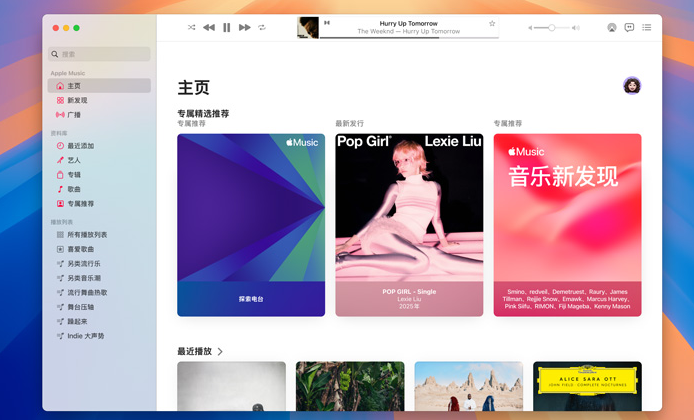The image size is (694, 420).
Task: Click the Hurry Up Tomorrow album artwork
Action: pyautogui.click(x=308, y=27)
